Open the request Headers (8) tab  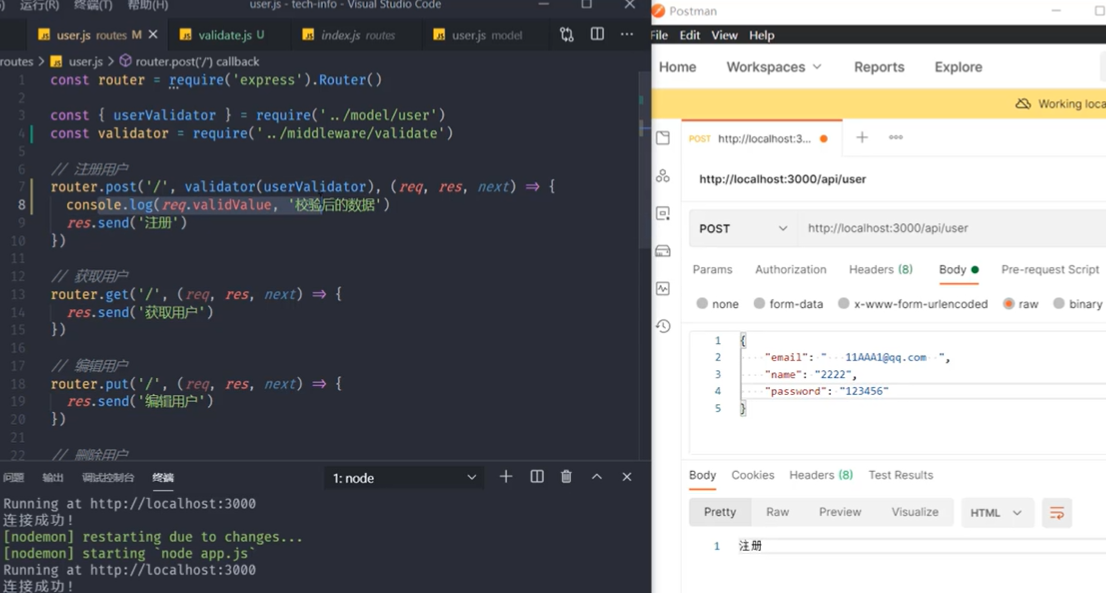(880, 269)
